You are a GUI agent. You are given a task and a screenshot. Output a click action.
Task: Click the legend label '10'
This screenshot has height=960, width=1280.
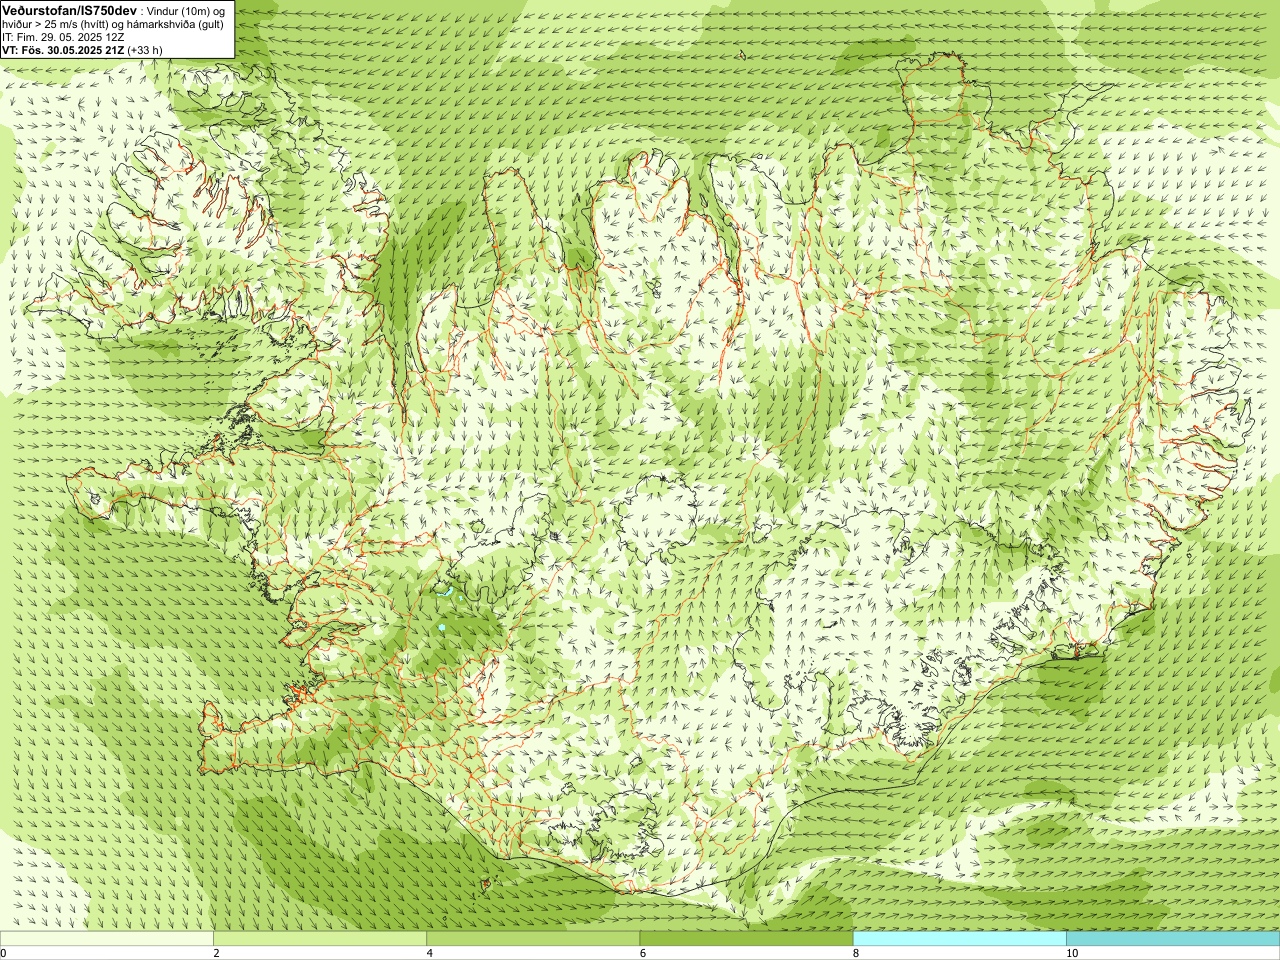[1072, 953]
